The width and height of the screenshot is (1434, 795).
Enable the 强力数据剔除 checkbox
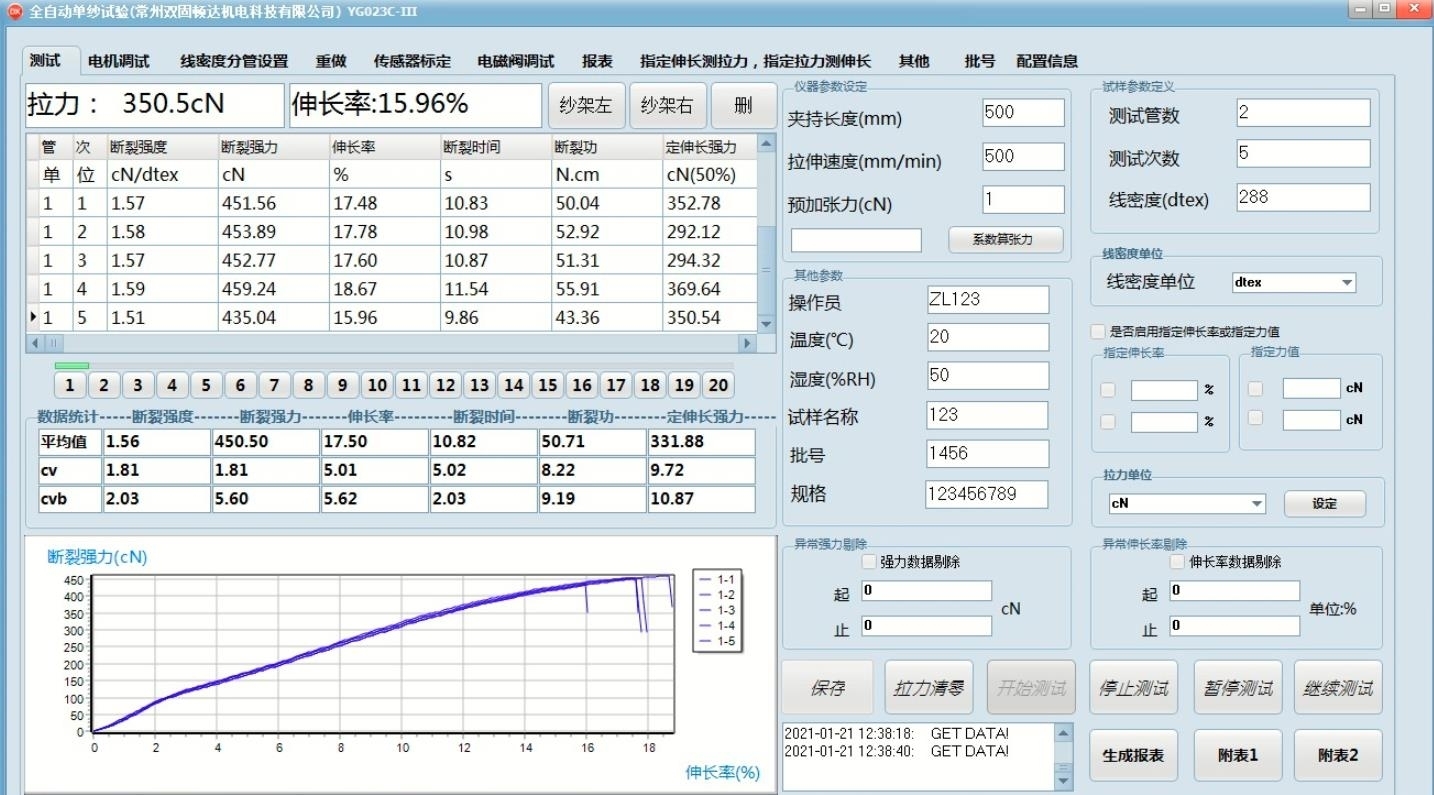868,562
